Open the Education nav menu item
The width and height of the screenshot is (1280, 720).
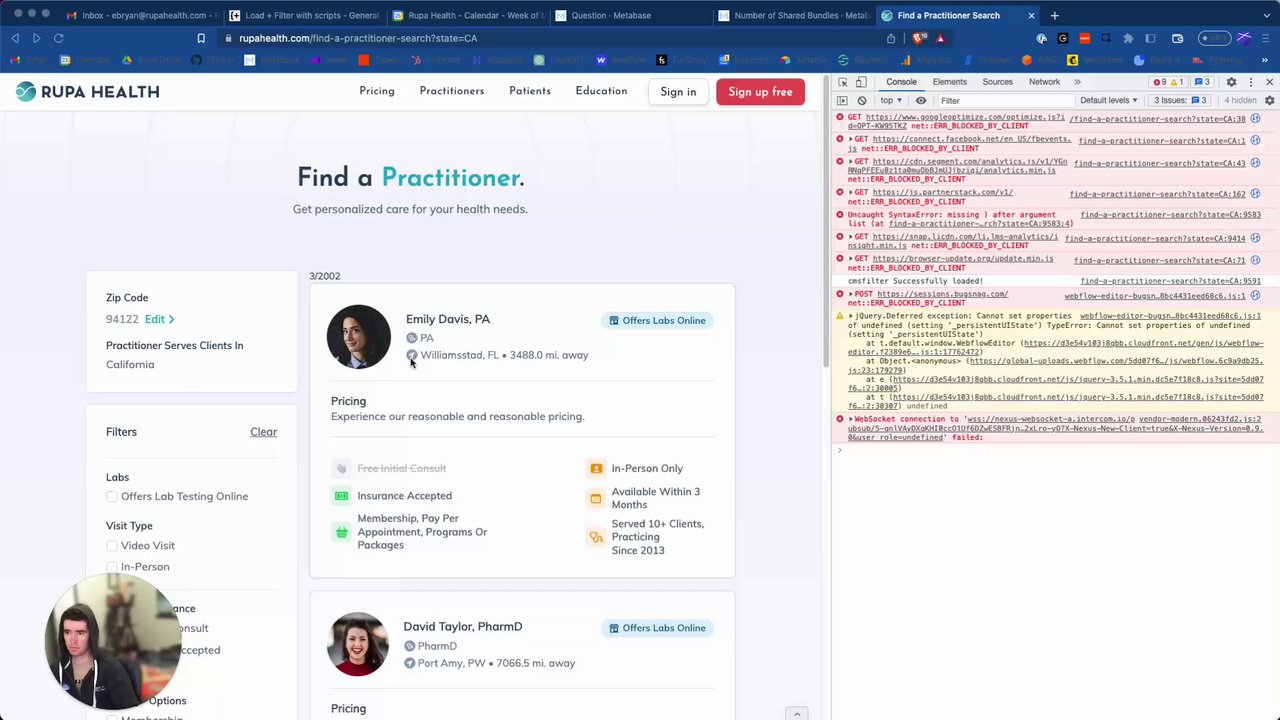tap(601, 91)
